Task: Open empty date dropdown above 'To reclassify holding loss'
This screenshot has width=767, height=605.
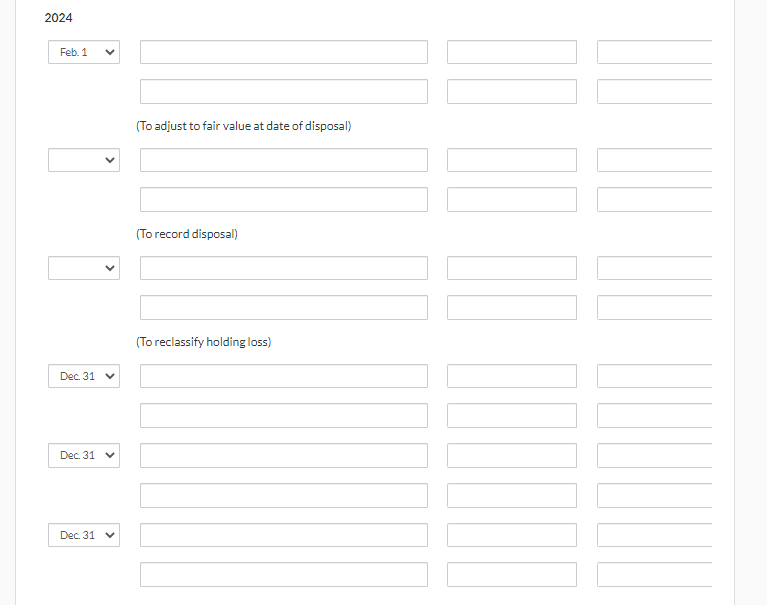Action: (84, 268)
